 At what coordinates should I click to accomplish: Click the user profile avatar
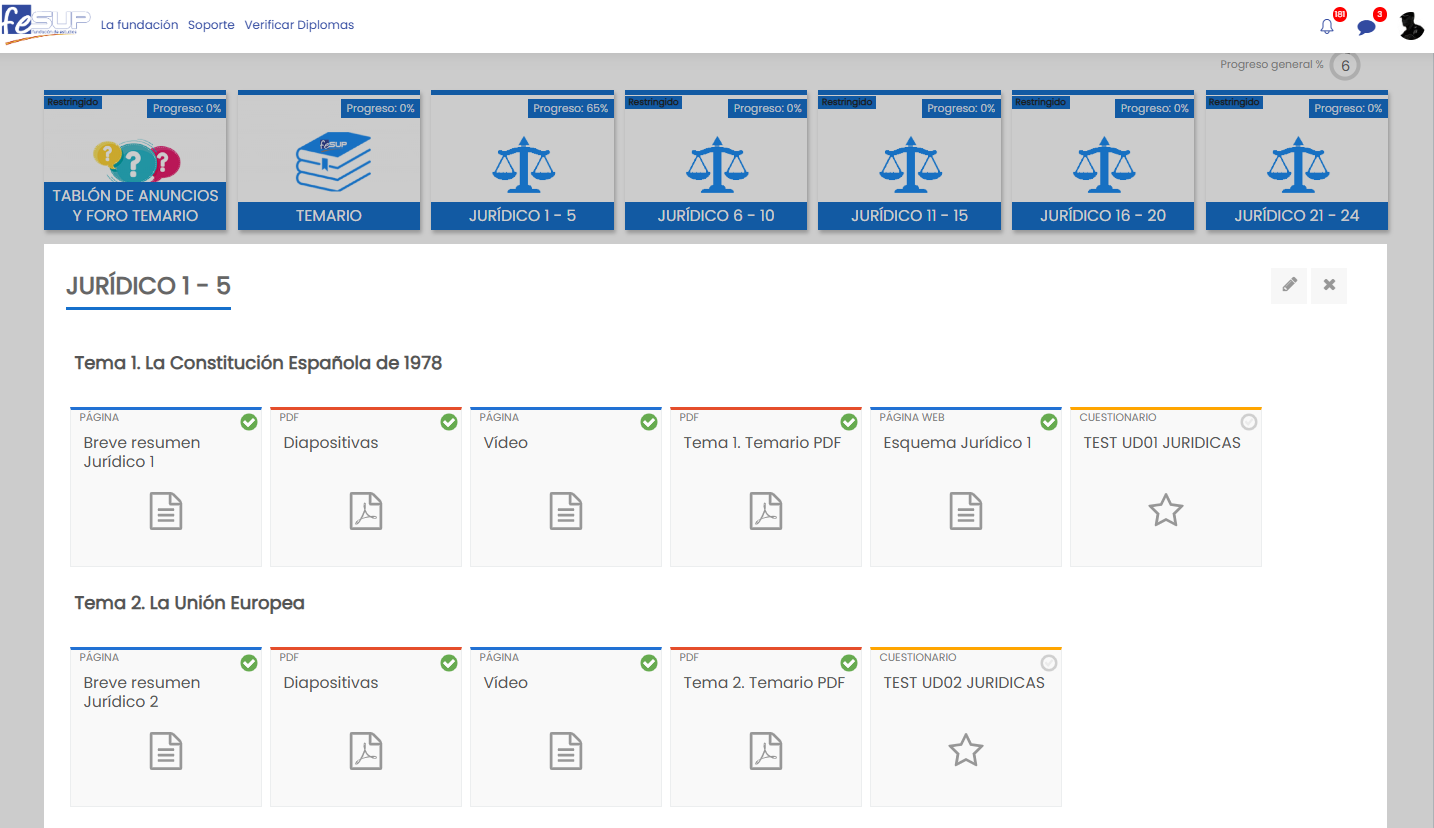(x=1411, y=26)
